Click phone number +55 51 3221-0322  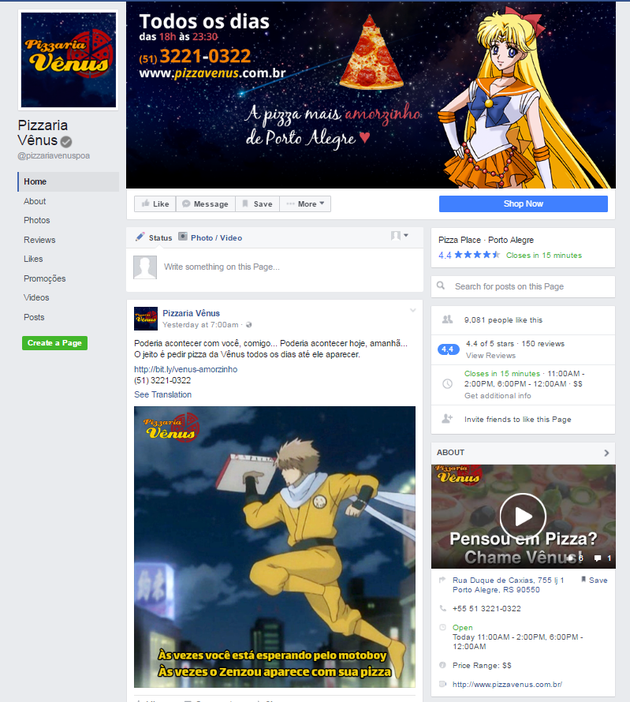487,609
